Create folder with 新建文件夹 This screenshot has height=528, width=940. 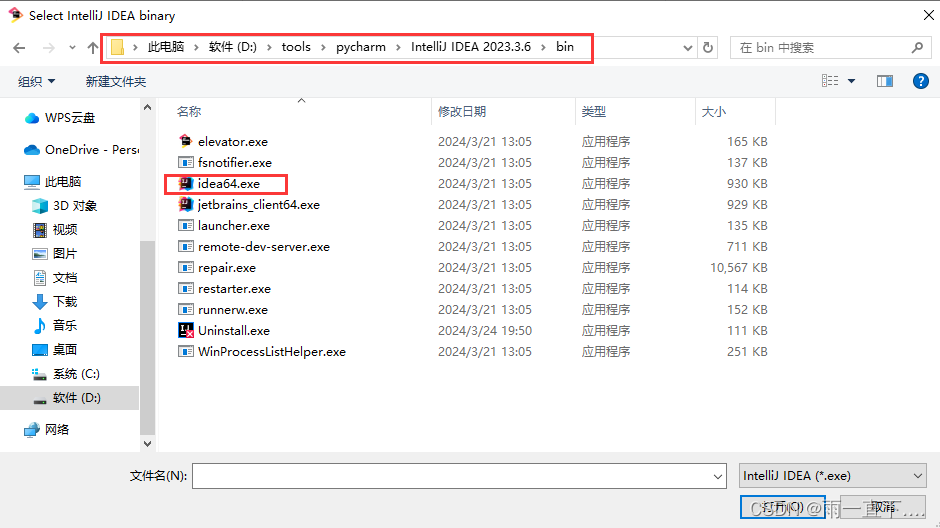click(x=116, y=82)
